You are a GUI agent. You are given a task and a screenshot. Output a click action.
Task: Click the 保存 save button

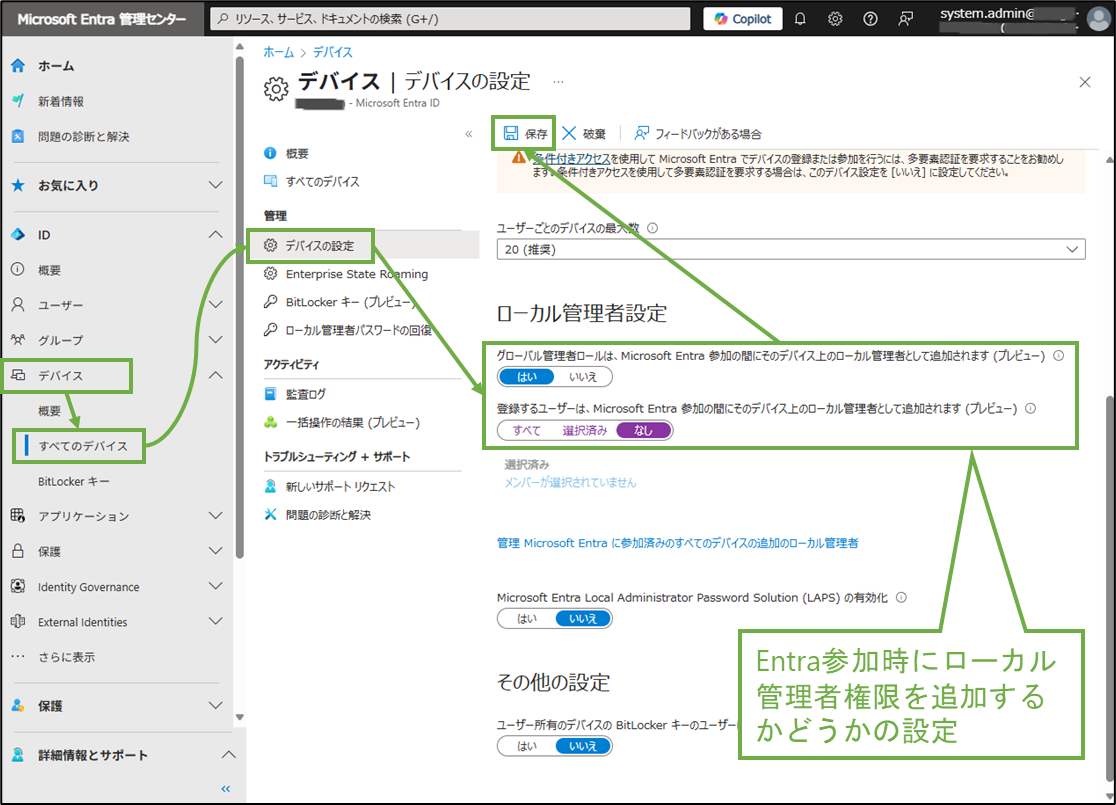(525, 133)
